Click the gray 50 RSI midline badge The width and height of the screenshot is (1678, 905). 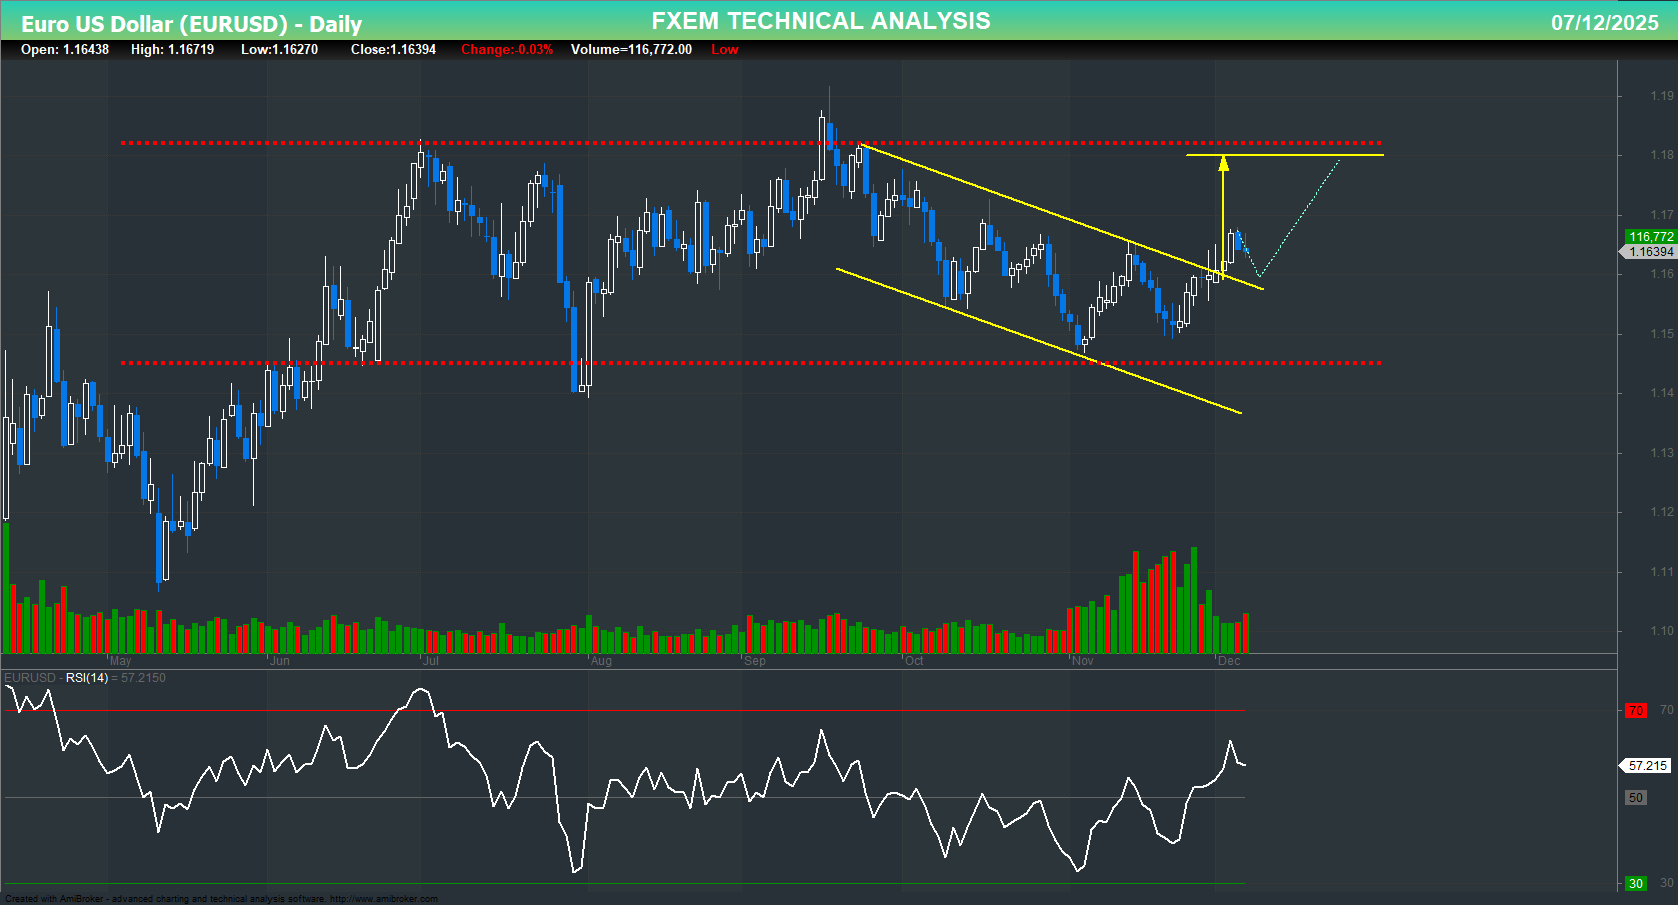(1636, 798)
